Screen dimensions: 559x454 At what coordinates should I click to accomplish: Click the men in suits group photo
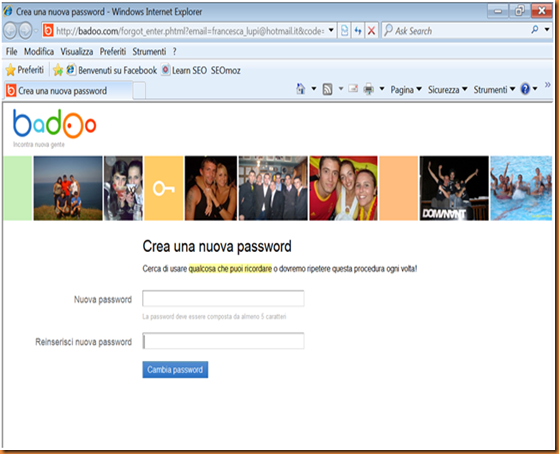273,188
